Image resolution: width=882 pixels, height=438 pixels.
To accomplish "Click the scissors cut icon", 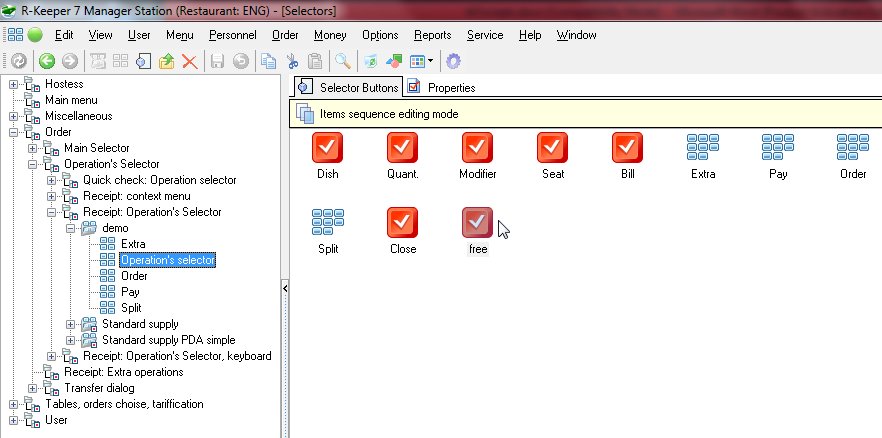I will [x=291, y=61].
